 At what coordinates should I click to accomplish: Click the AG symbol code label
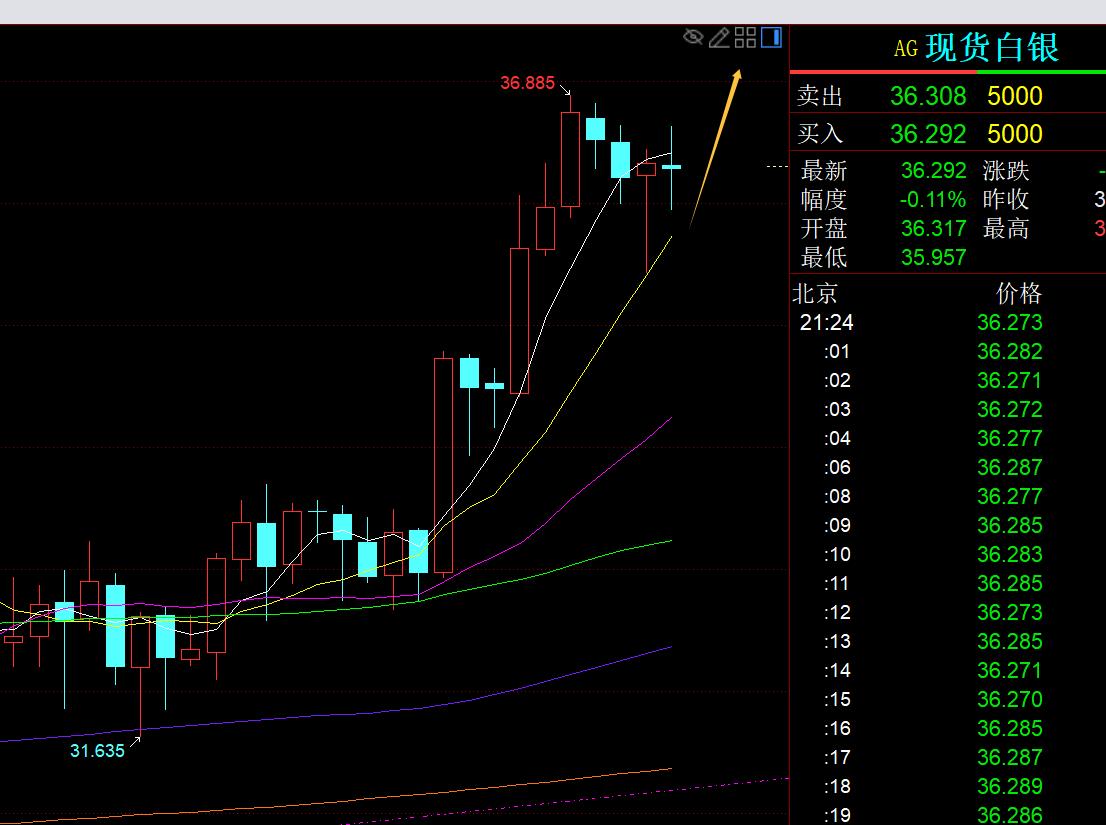coord(905,49)
